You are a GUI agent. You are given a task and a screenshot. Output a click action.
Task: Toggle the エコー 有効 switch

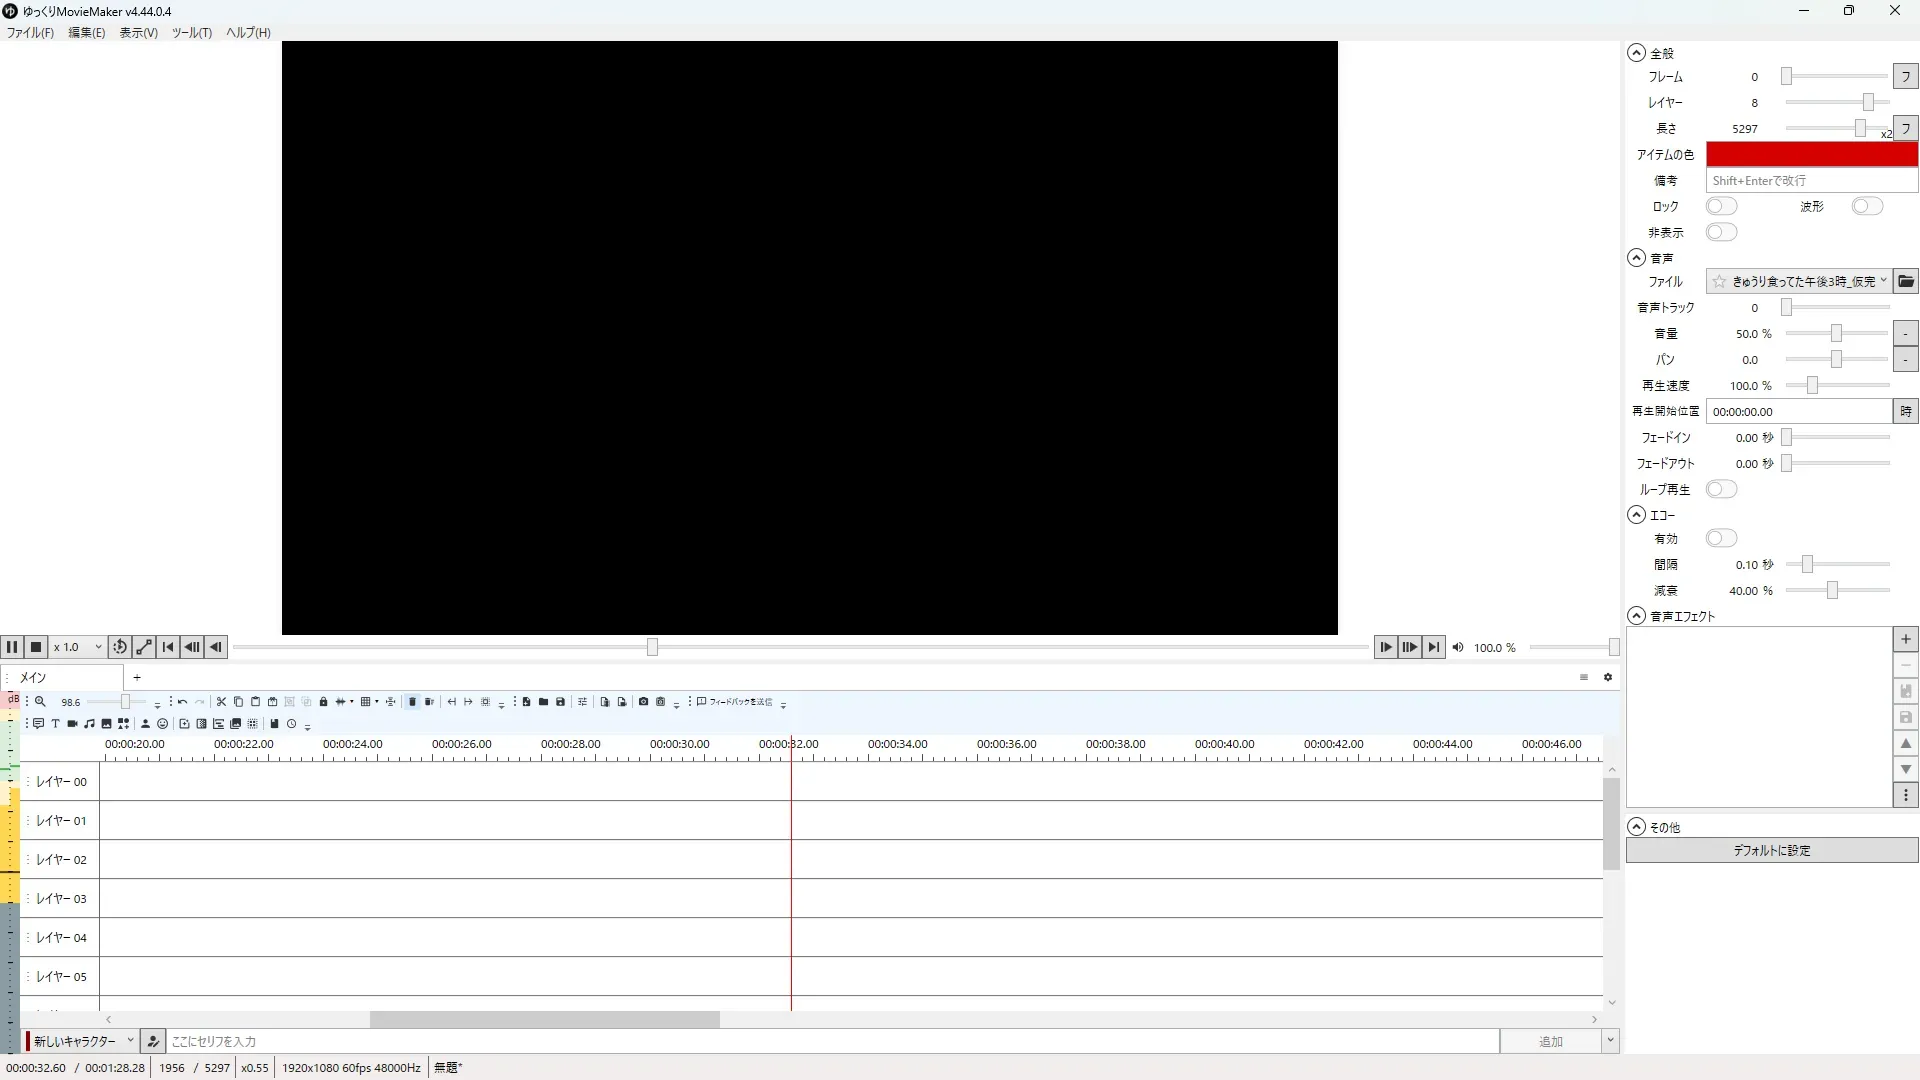pos(1721,539)
